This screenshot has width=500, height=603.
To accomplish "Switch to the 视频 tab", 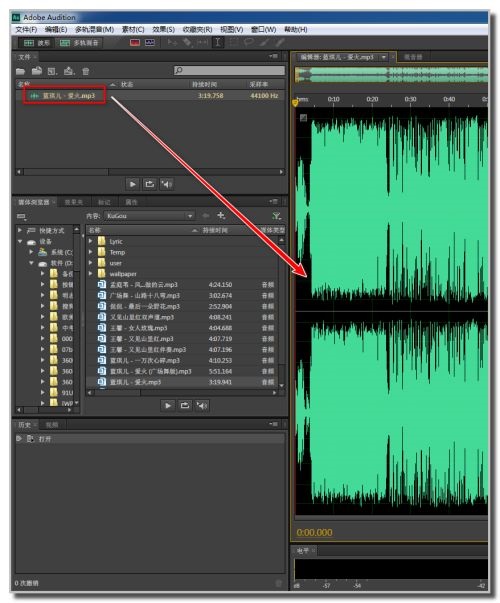I will coord(52,425).
